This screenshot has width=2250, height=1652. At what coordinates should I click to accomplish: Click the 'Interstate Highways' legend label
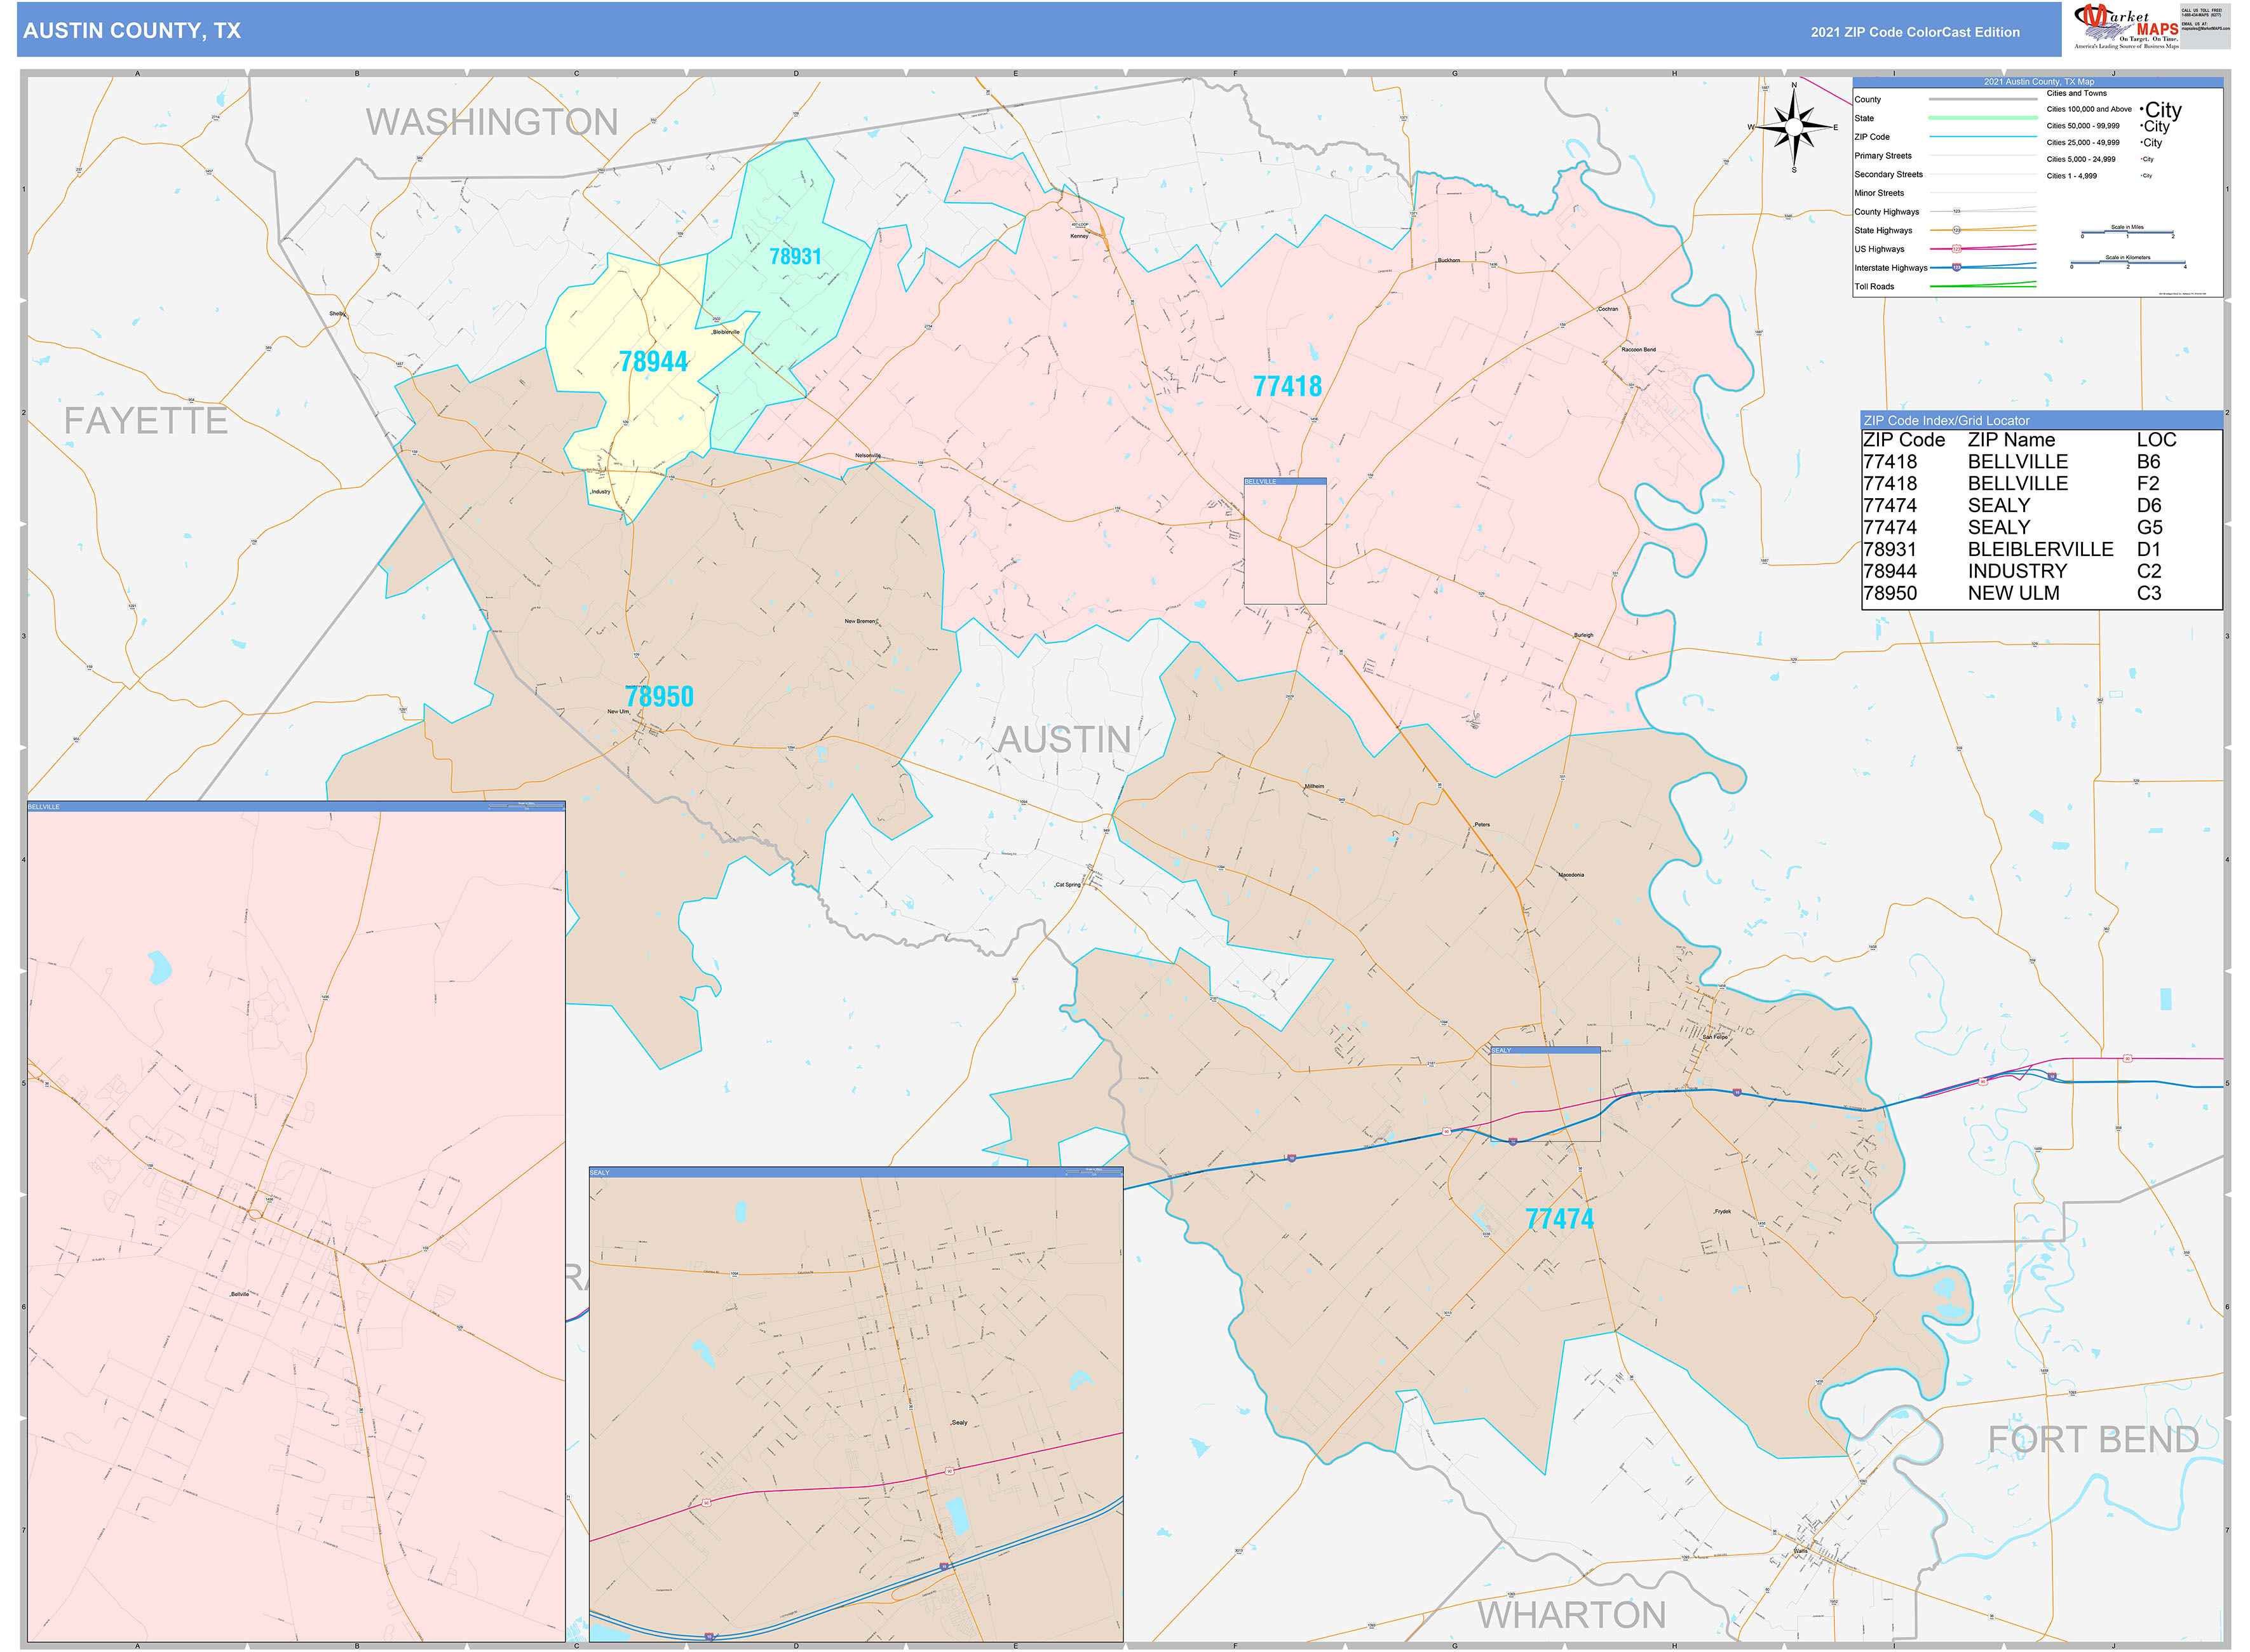coord(1890,268)
